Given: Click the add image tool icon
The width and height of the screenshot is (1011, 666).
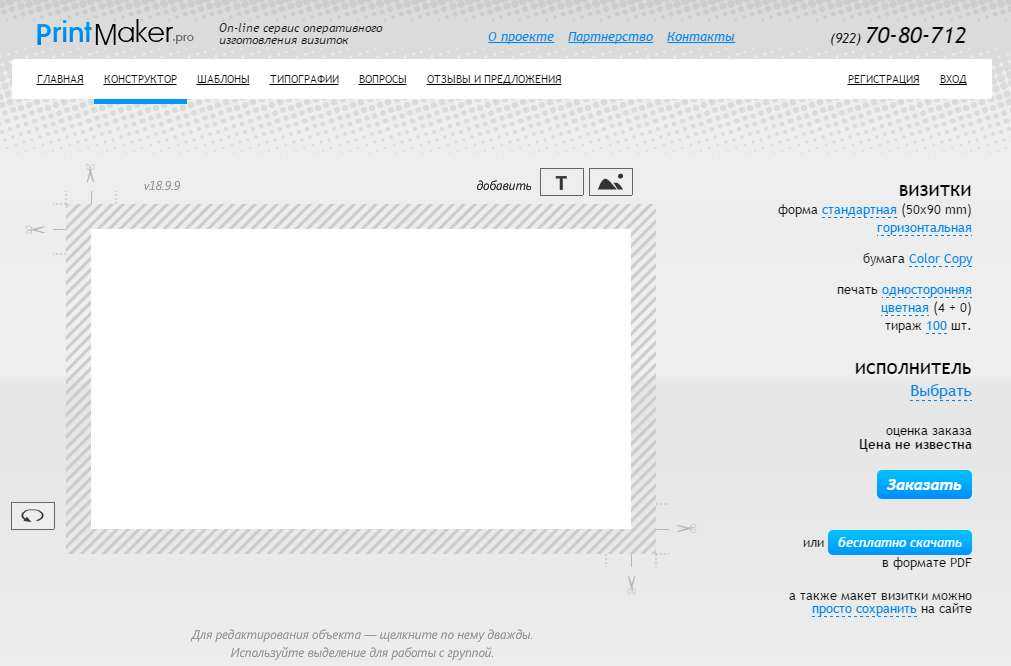Looking at the screenshot, I should (x=610, y=182).
